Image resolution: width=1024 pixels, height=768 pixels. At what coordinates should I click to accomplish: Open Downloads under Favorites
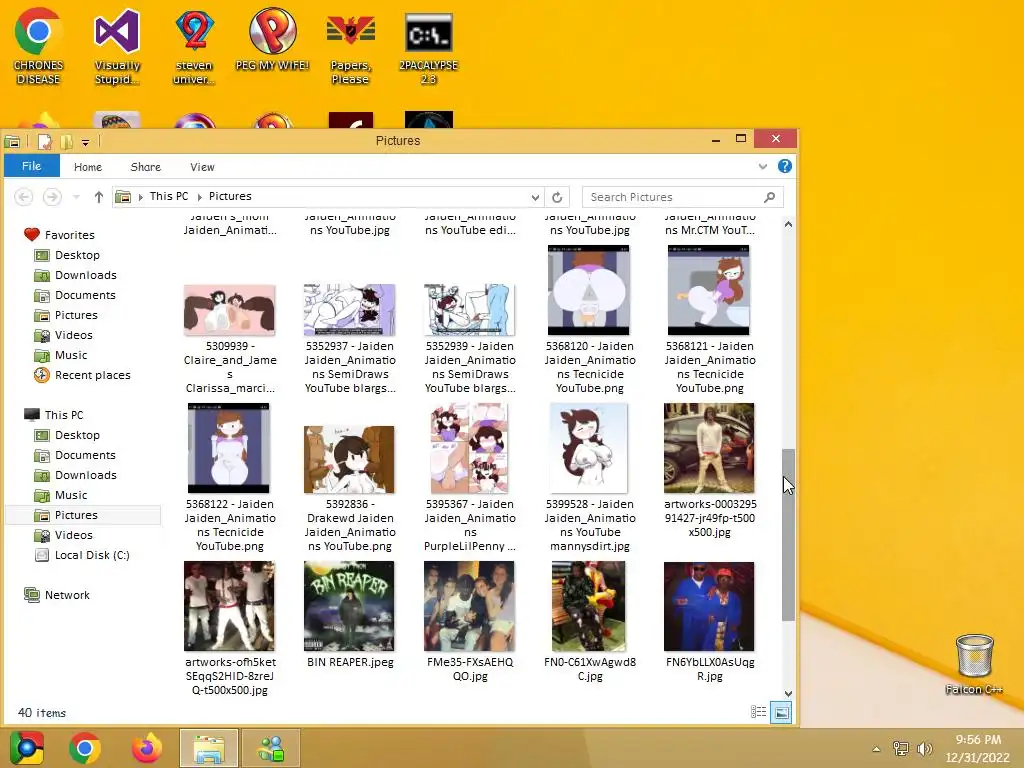86,276
